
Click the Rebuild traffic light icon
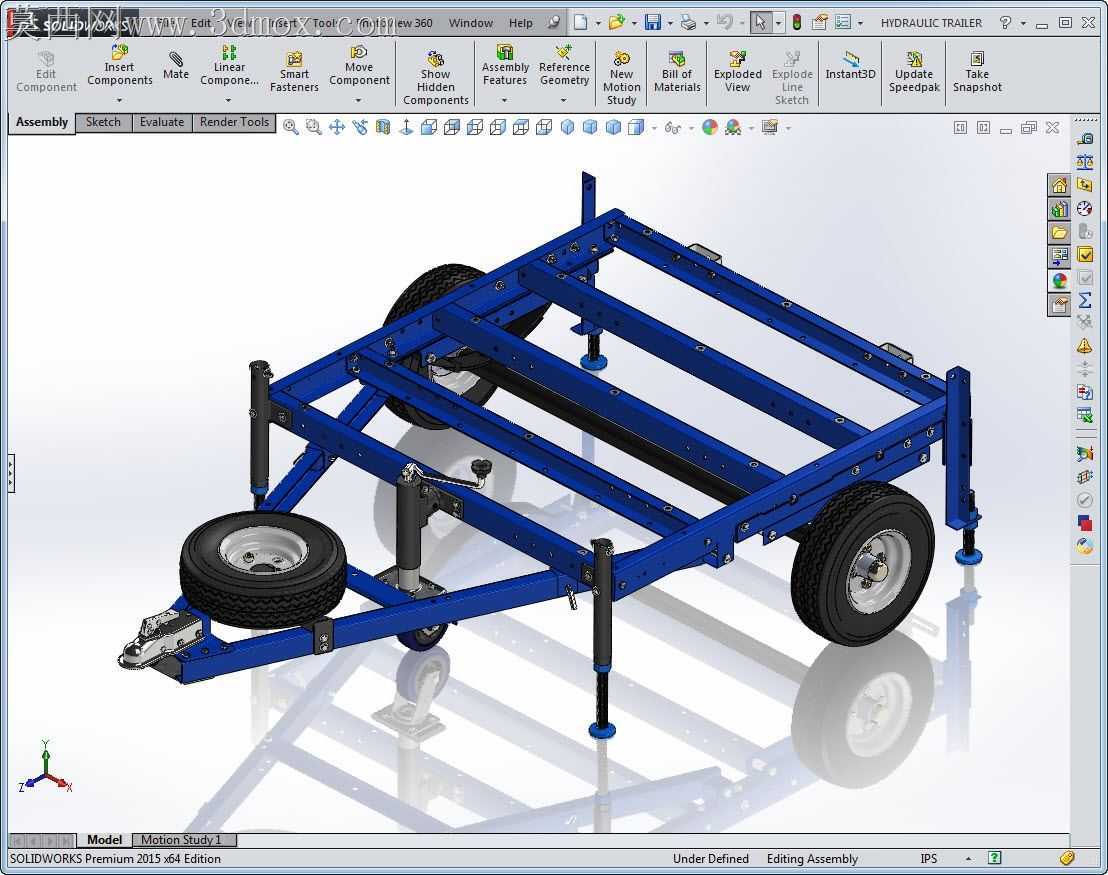tap(797, 23)
